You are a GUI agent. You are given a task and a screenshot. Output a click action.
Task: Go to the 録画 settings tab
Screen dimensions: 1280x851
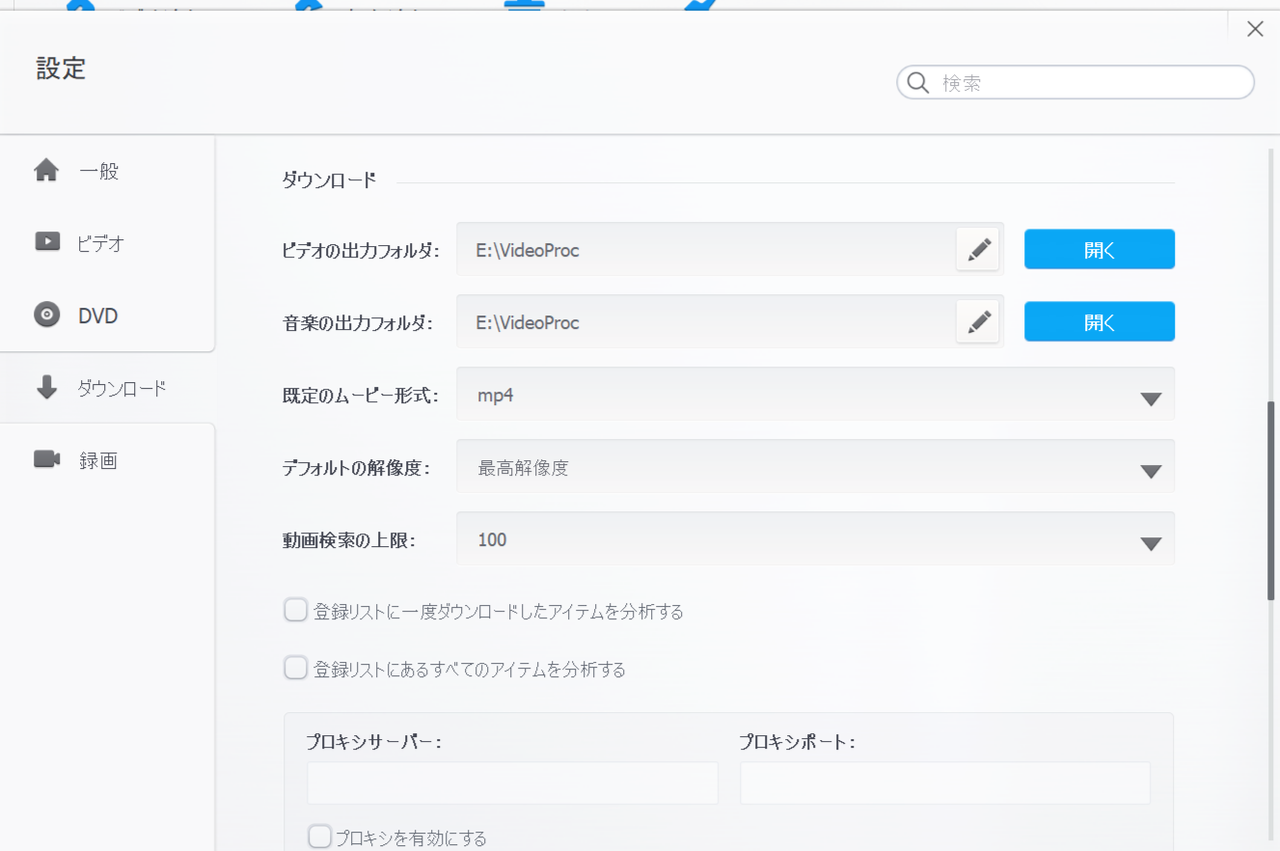point(107,460)
